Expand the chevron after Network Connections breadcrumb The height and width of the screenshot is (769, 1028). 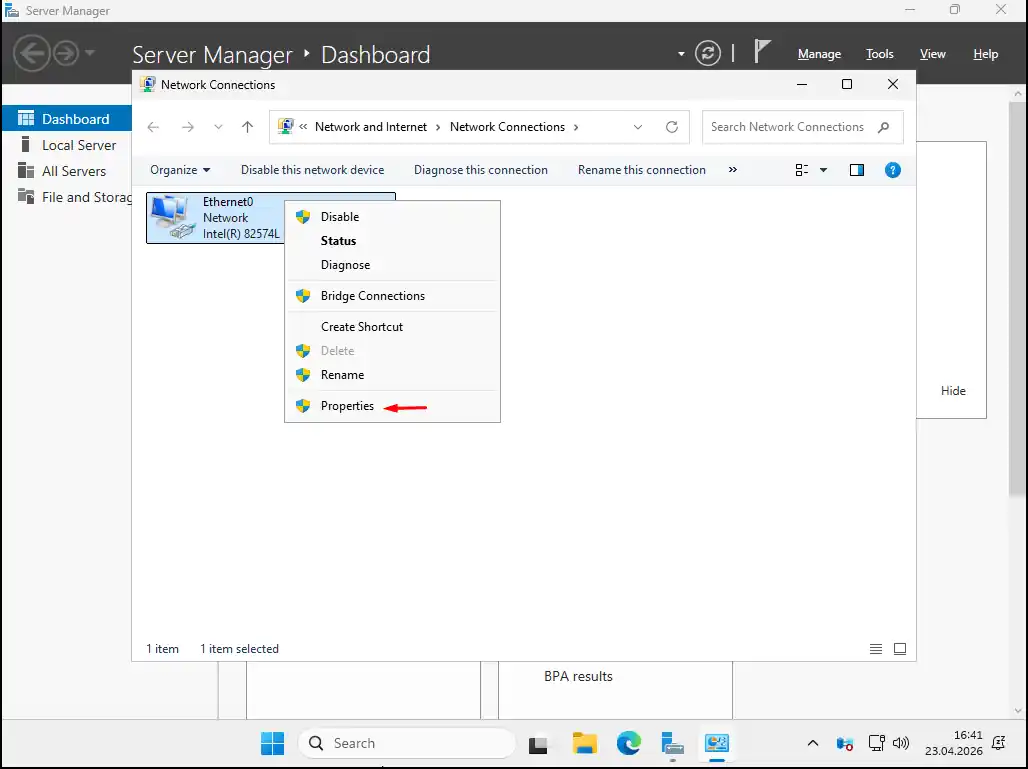point(576,127)
